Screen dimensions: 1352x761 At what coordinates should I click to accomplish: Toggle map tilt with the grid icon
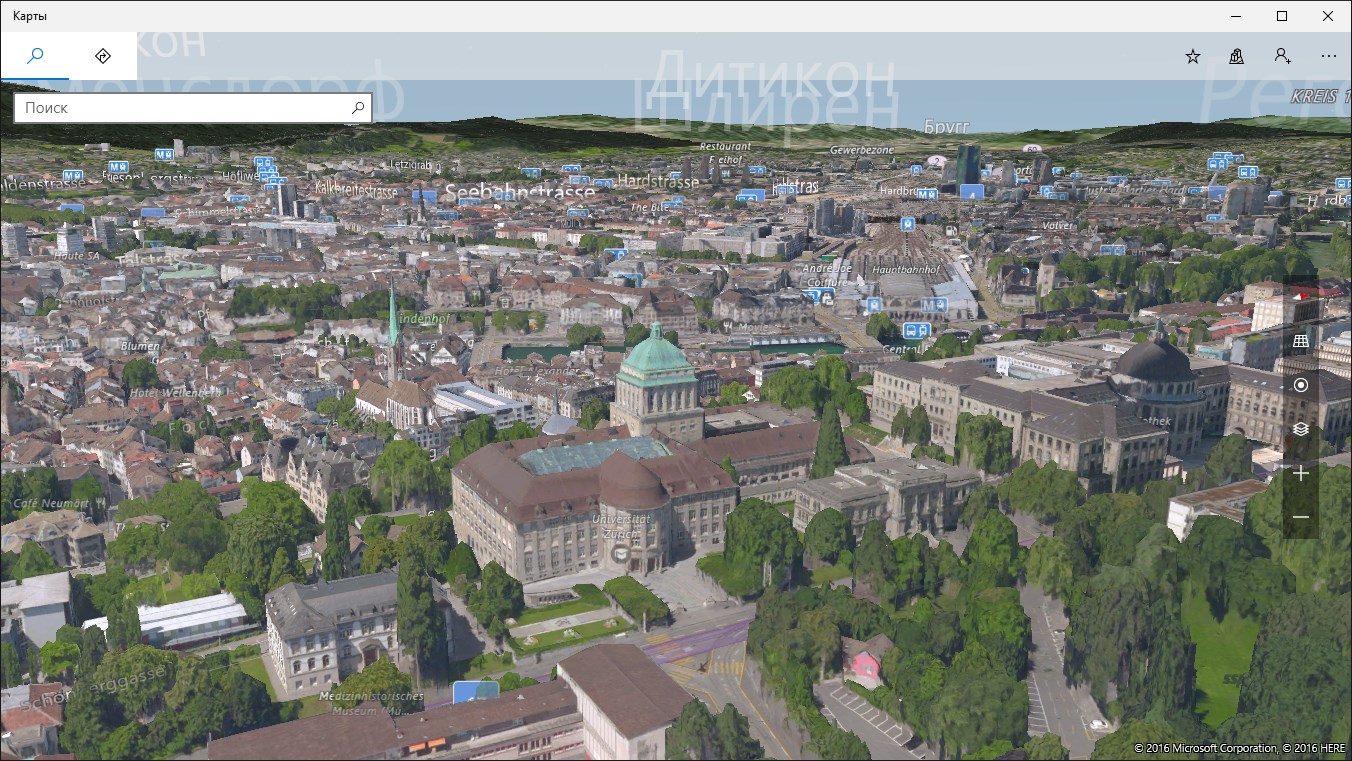click(1301, 341)
